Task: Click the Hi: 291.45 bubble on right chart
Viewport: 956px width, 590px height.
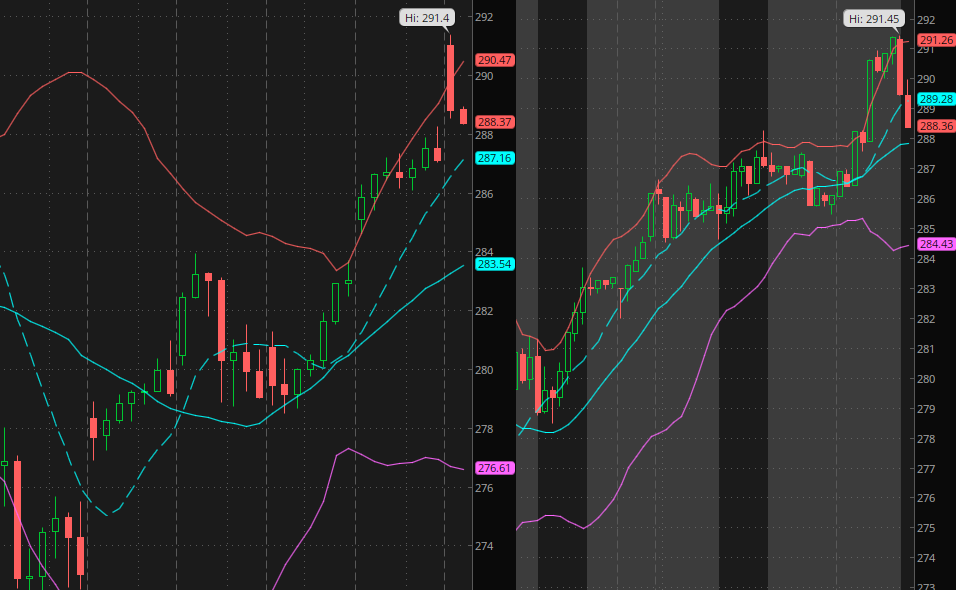Action: coord(874,19)
